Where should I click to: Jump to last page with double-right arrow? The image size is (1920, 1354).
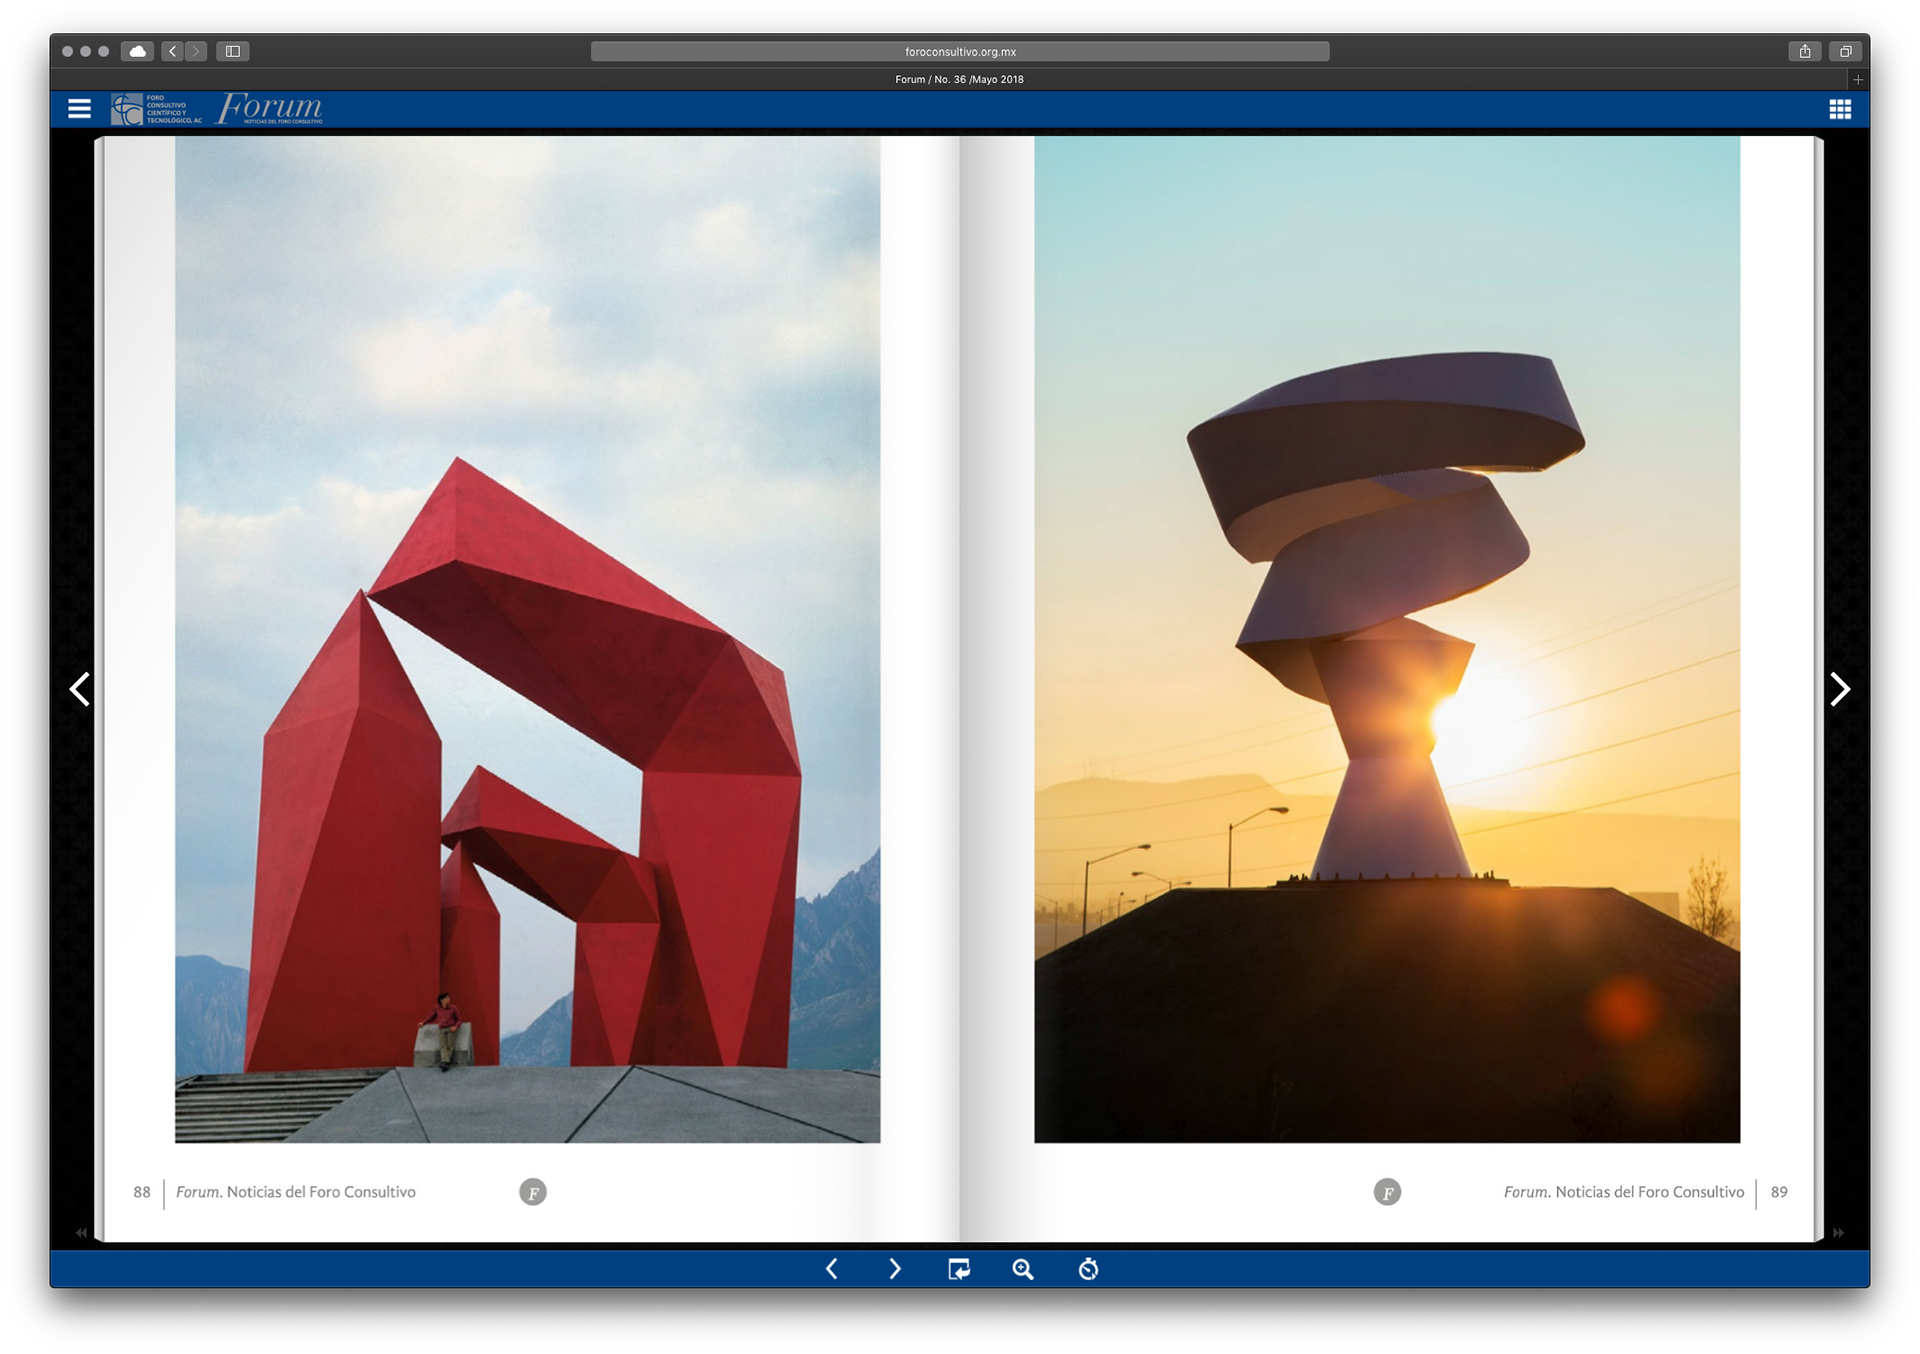coord(1838,1233)
